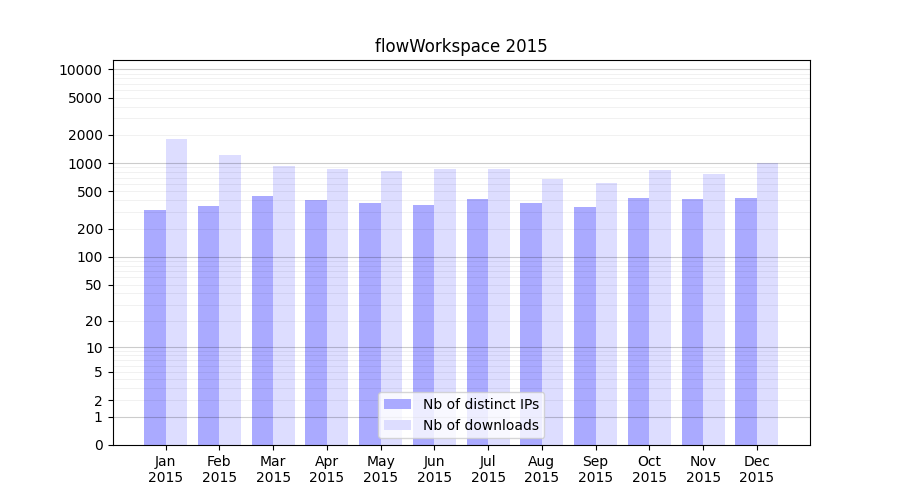Click the 10000 y-axis tick label
Image resolution: width=900 pixels, height=500 pixels.
coord(80,70)
